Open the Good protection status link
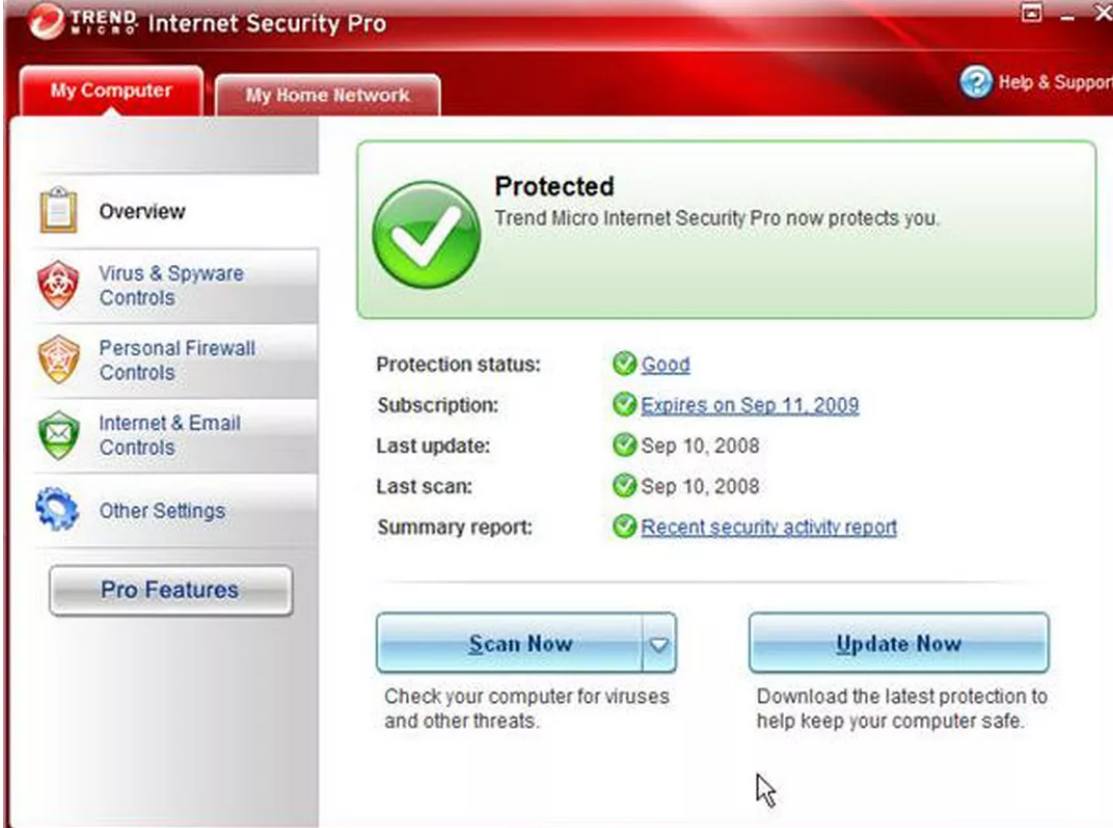The width and height of the screenshot is (1113, 828). [x=665, y=365]
